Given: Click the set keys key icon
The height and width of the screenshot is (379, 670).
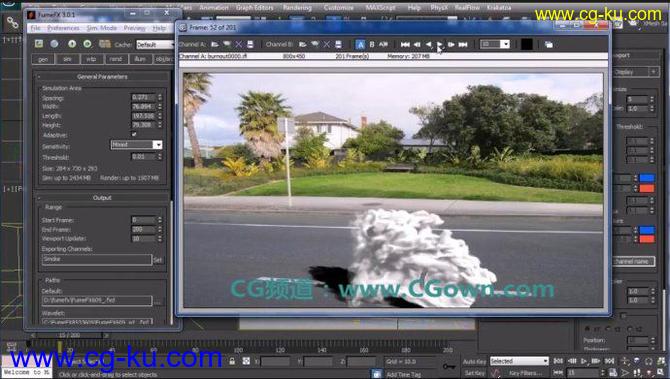Looking at the screenshot, I should click(449, 367).
